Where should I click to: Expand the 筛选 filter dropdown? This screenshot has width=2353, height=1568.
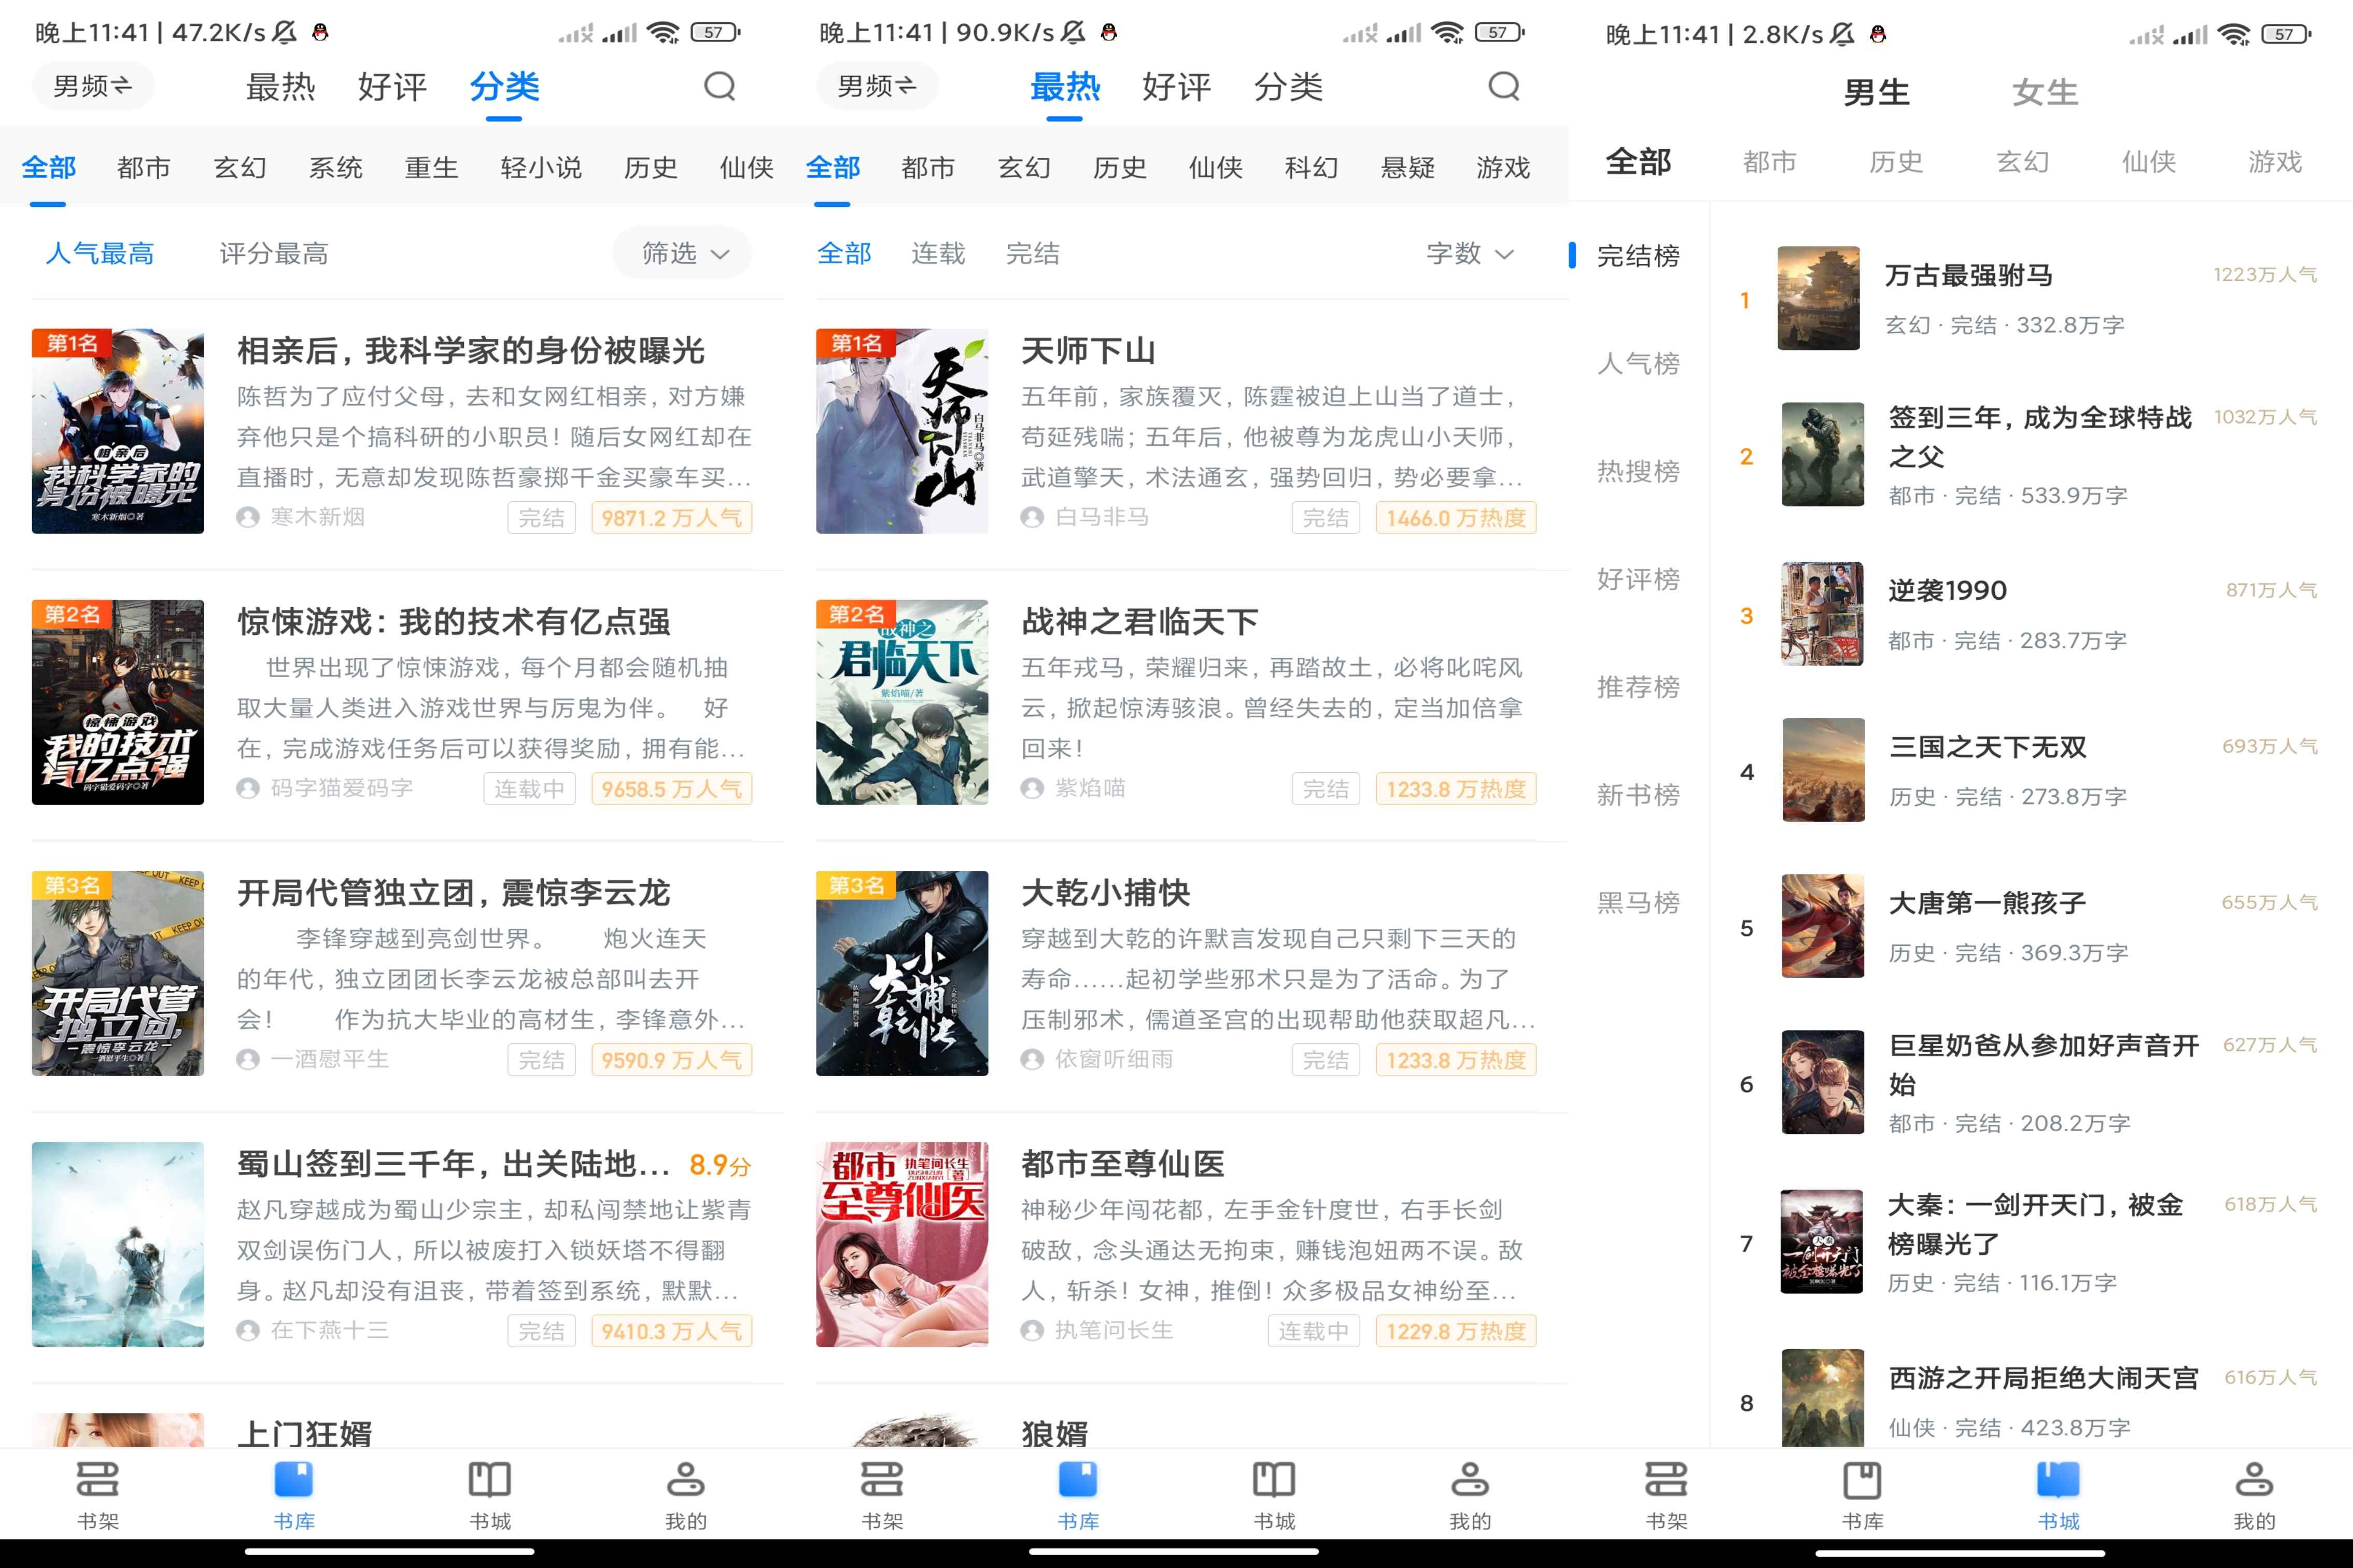(682, 253)
